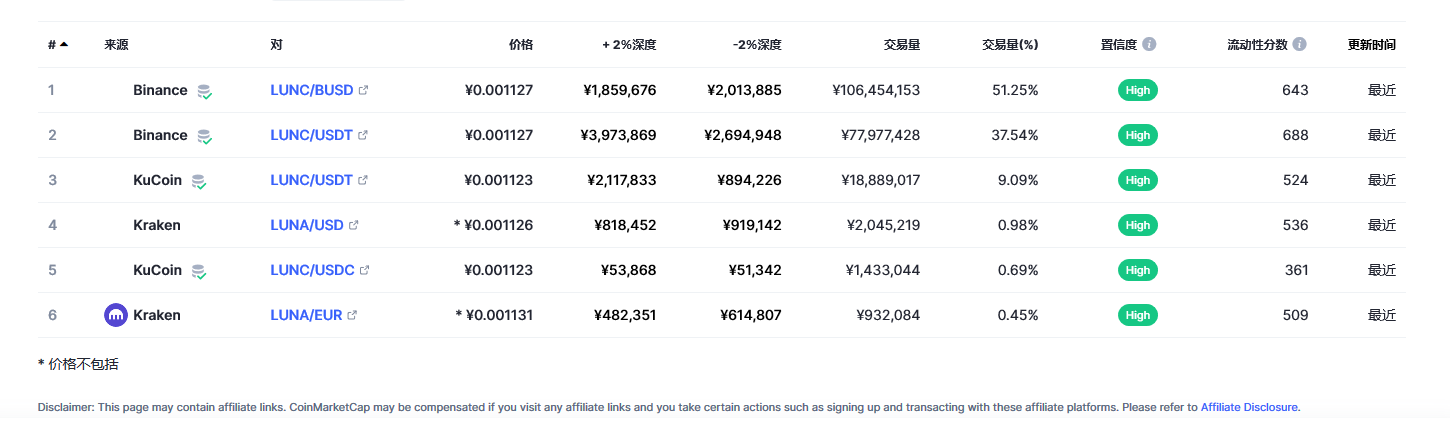
Task: Click info icon next to 置信度 header
Action: point(1149,44)
